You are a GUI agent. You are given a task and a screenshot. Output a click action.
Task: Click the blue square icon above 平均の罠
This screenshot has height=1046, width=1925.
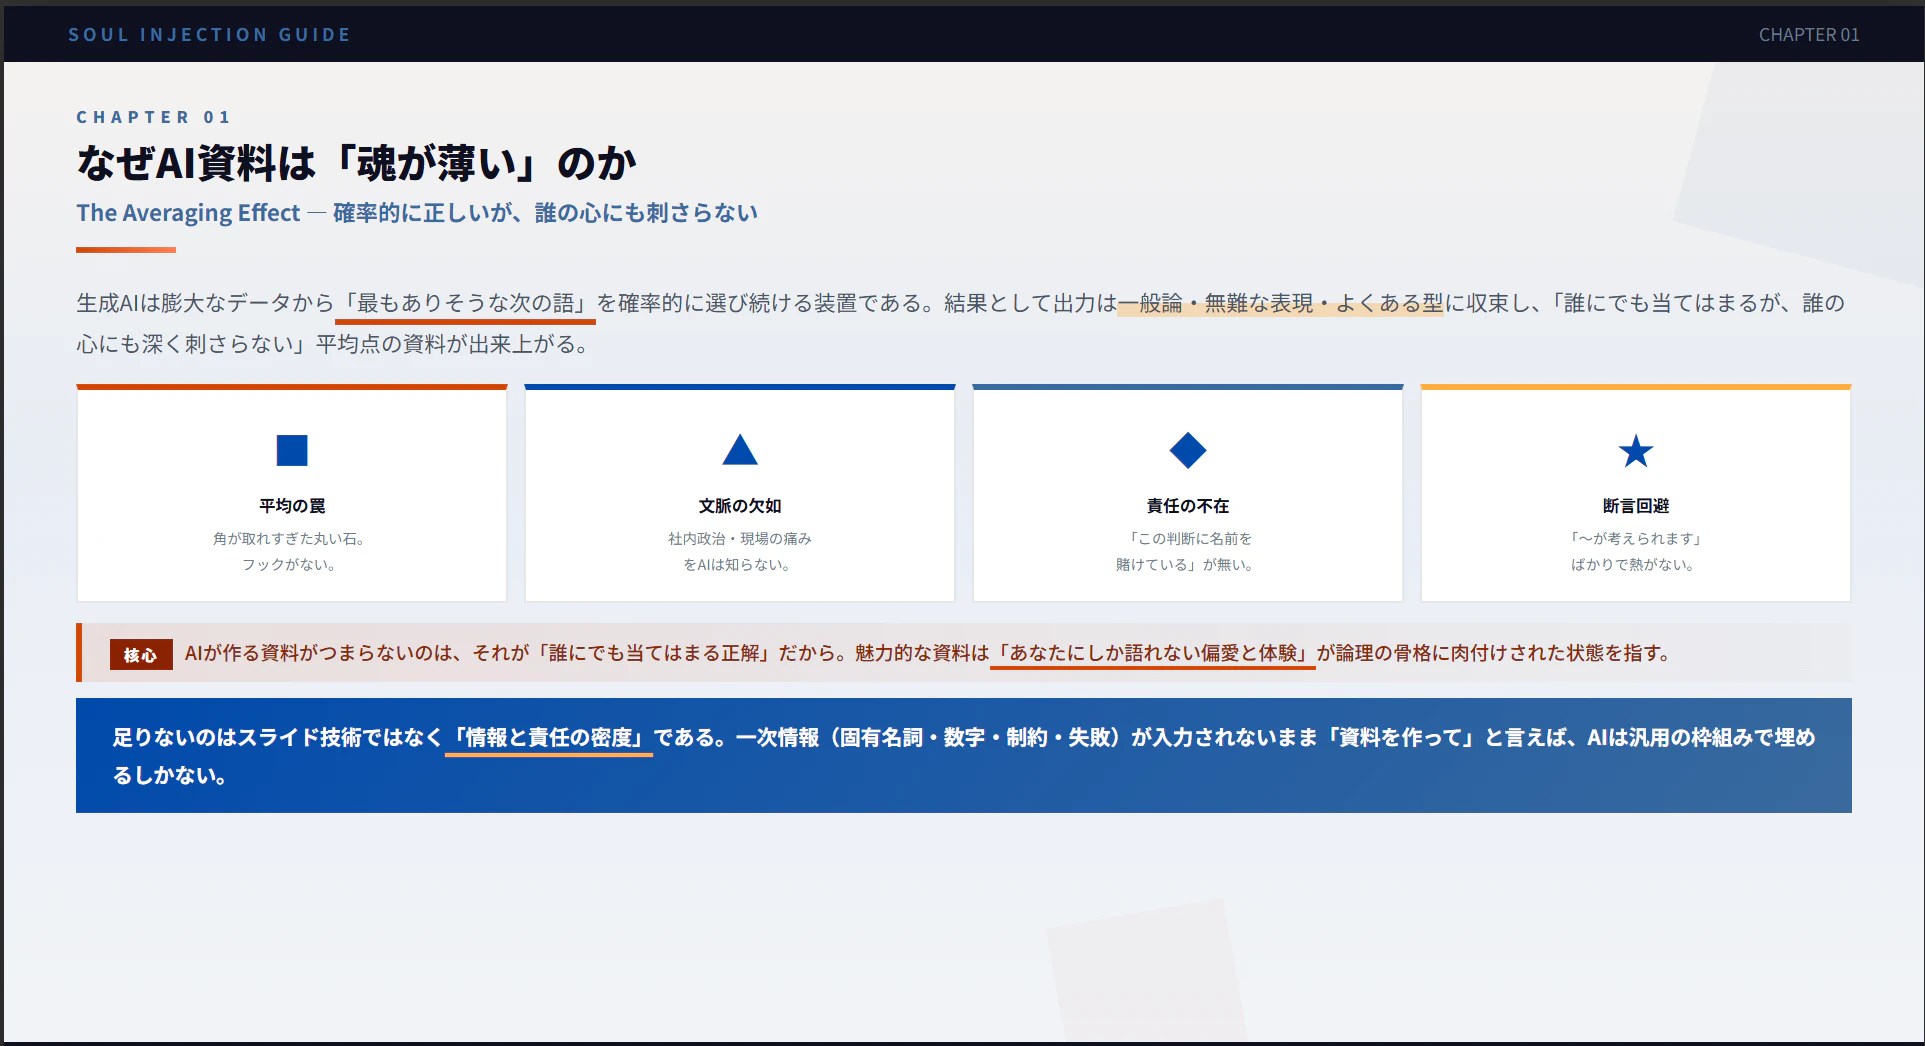coord(292,450)
